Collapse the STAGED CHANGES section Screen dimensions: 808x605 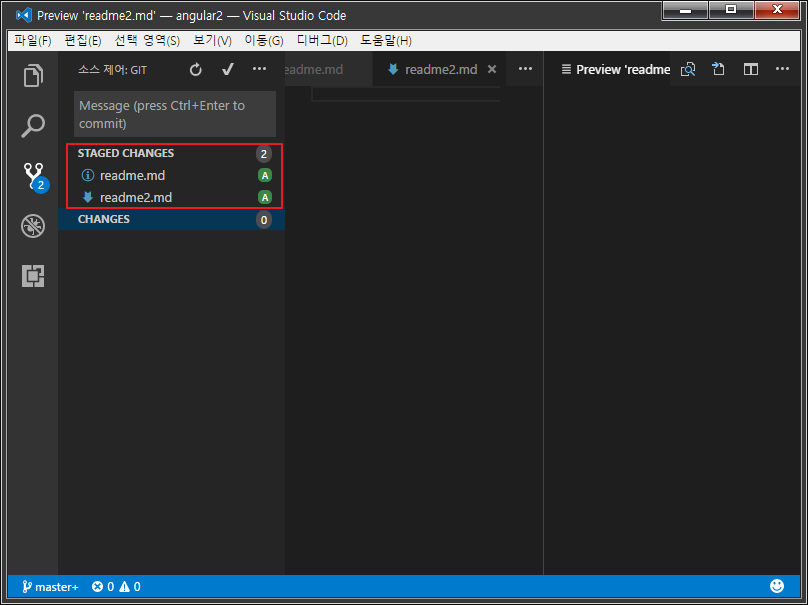point(126,153)
